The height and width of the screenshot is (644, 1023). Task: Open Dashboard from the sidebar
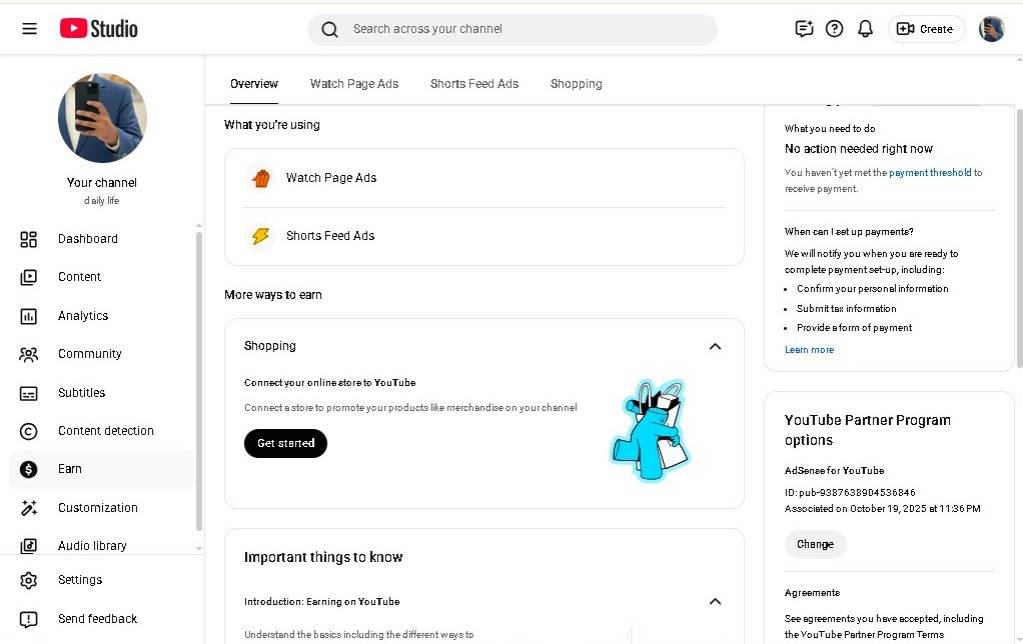click(x=87, y=239)
